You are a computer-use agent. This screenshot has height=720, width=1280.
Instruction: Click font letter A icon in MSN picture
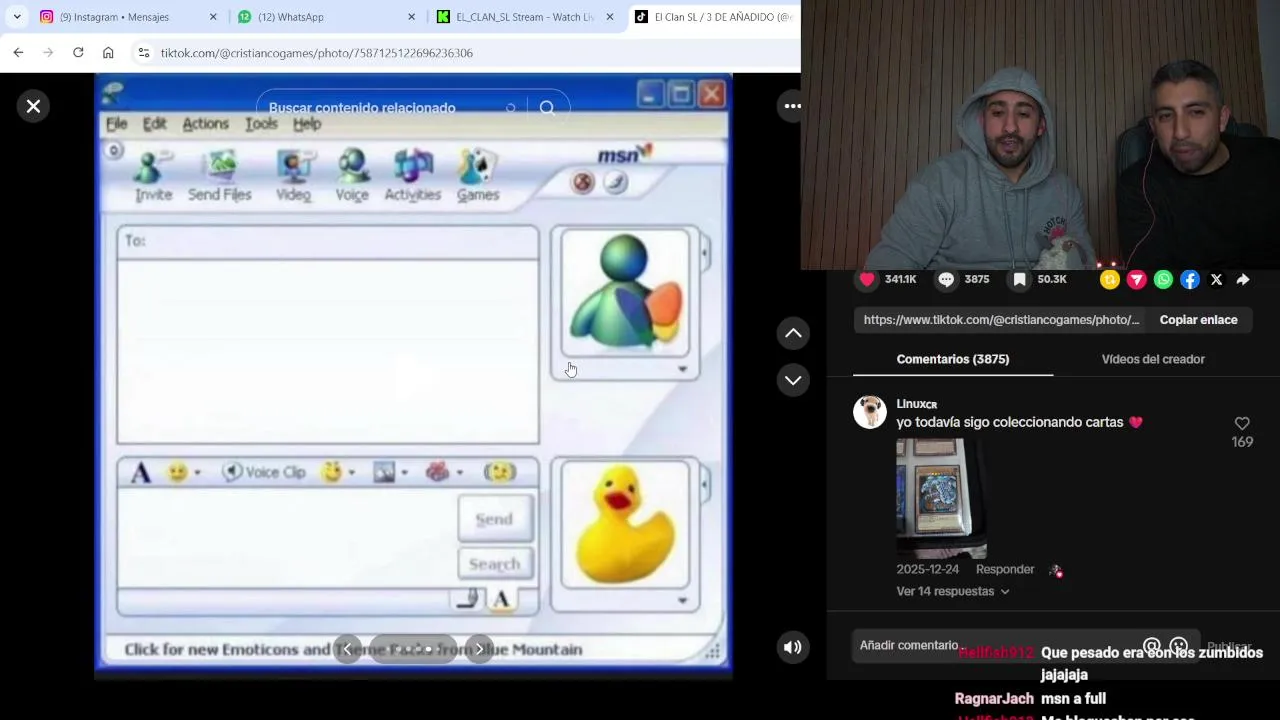pos(140,472)
